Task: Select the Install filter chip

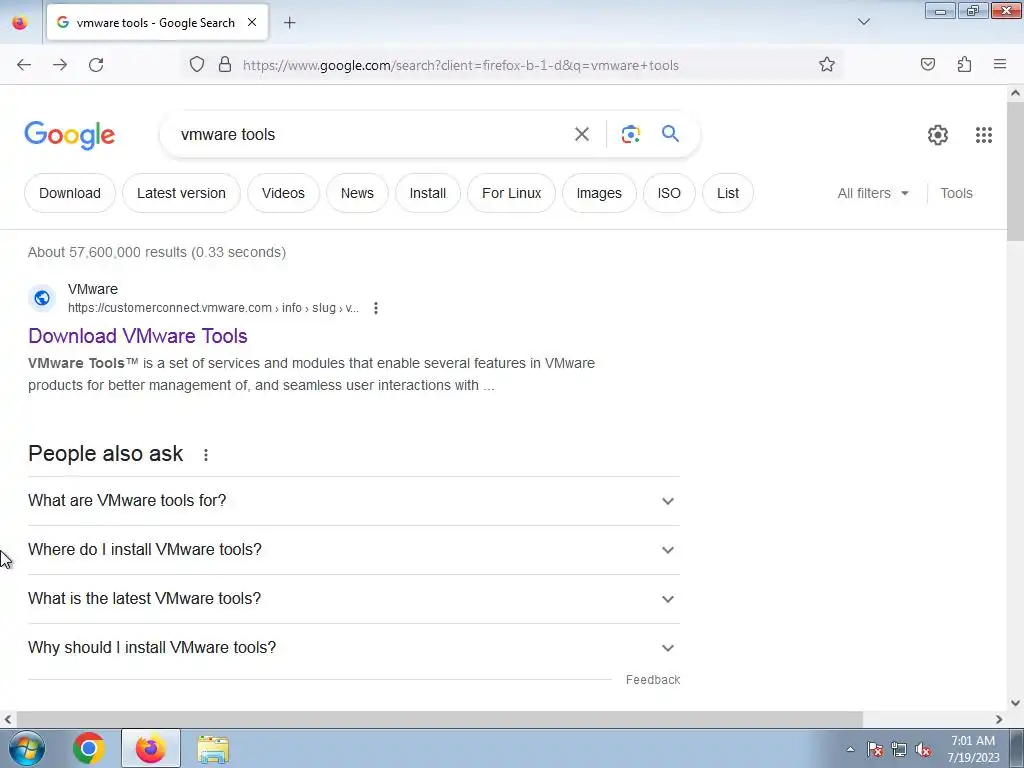Action: click(x=428, y=193)
